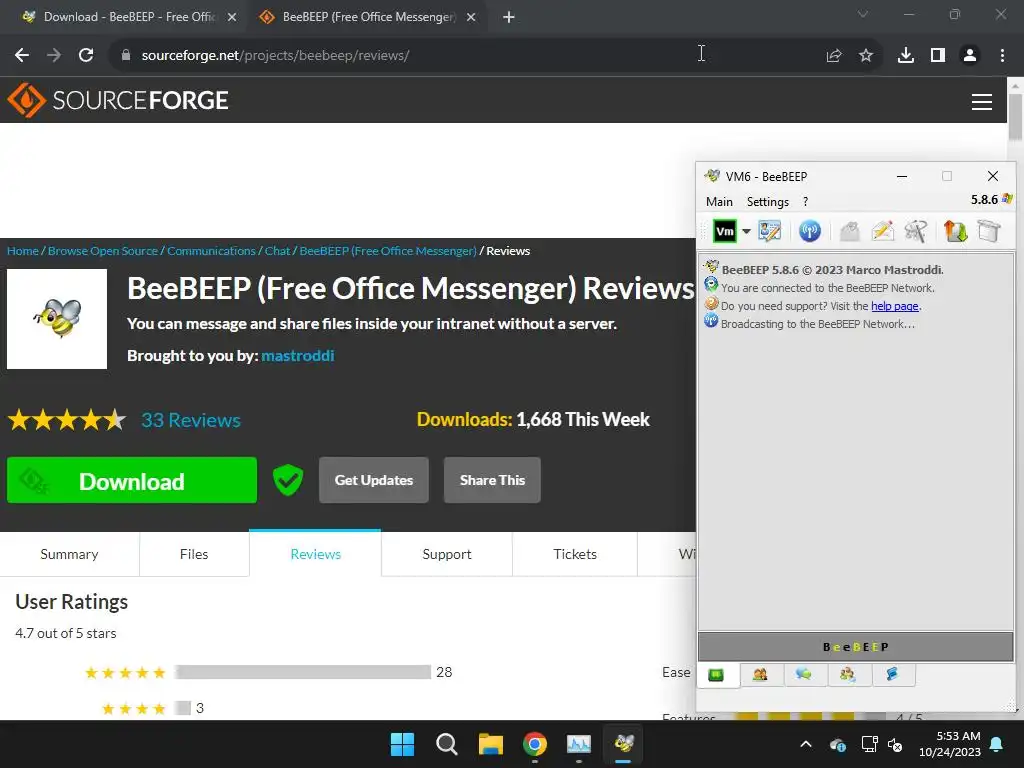Open the Settings menu in BeeBEEP
This screenshot has width=1024, height=768.
(x=767, y=202)
